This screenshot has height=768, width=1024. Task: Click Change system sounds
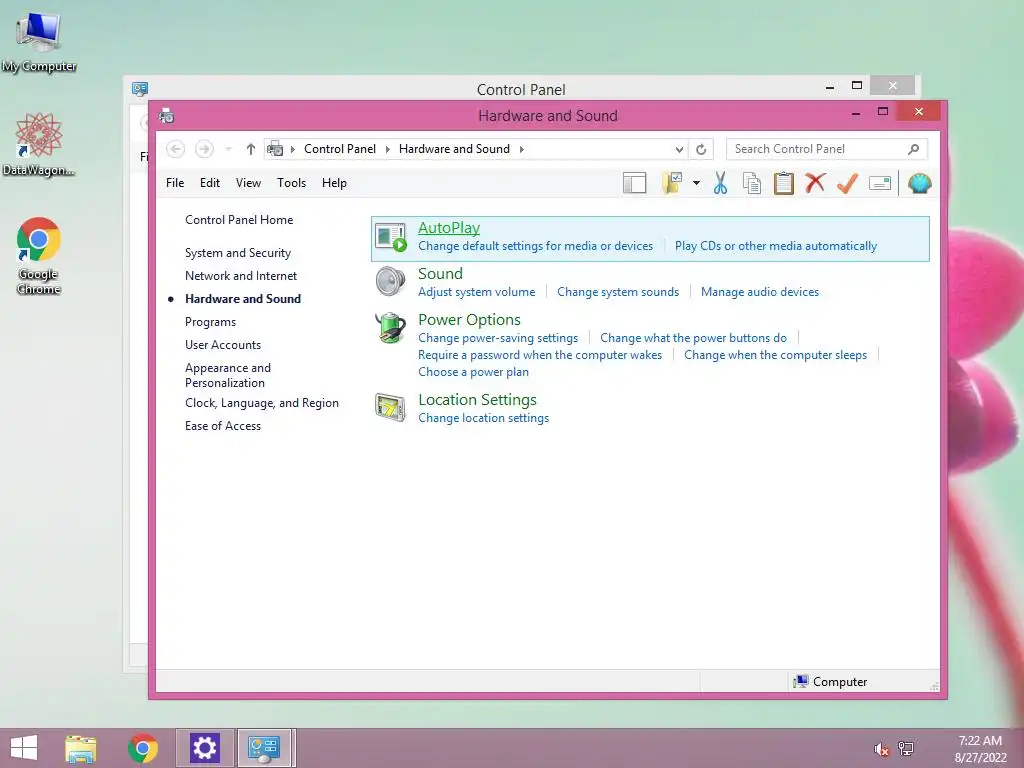[618, 292]
